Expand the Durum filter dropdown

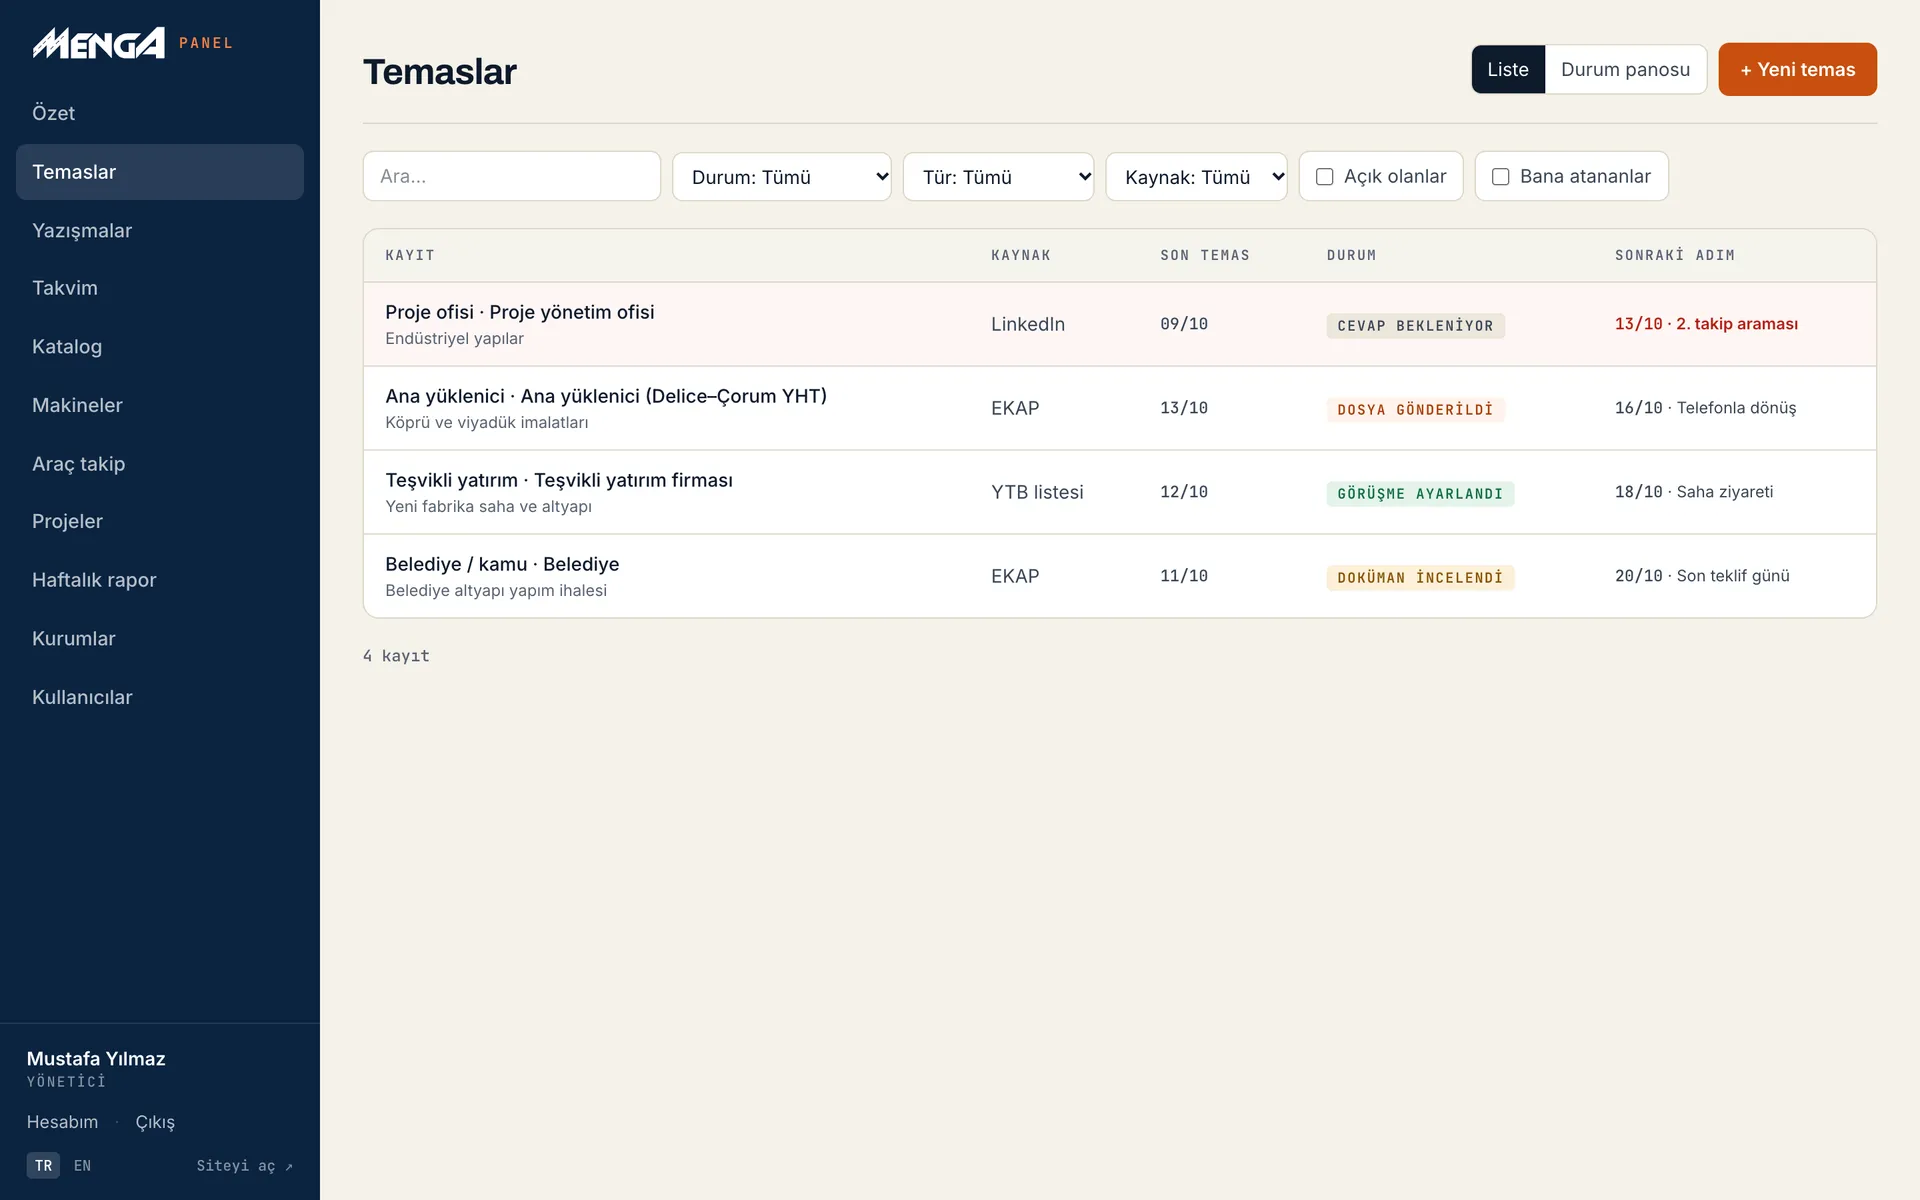pos(782,177)
